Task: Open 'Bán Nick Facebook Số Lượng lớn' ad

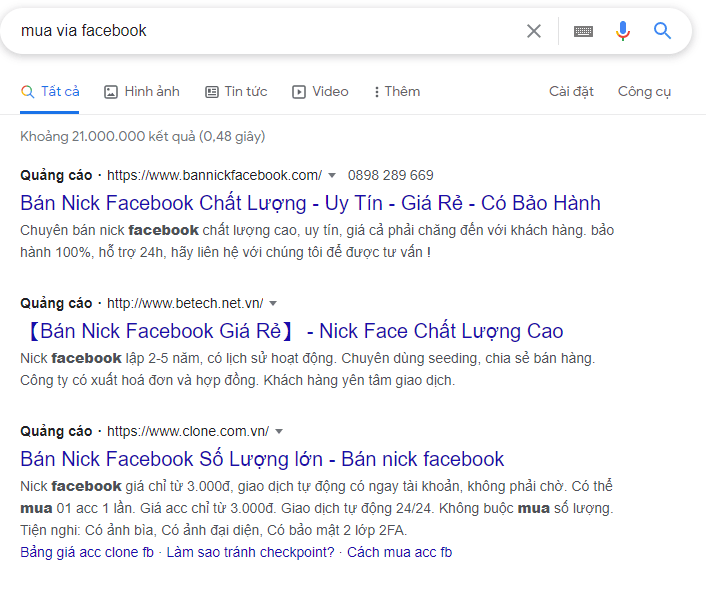Action: pyautogui.click(x=262, y=459)
